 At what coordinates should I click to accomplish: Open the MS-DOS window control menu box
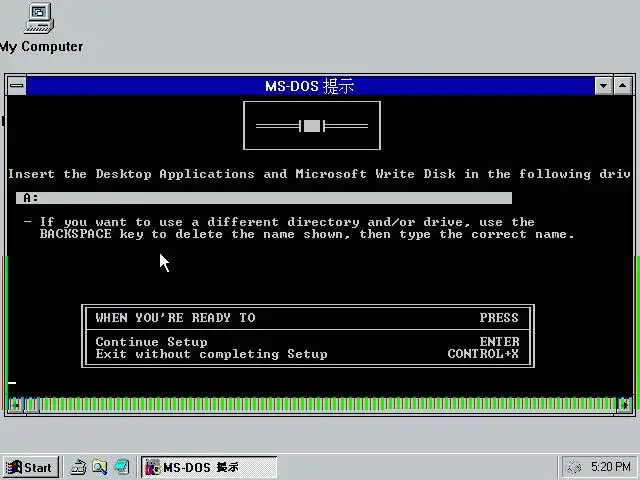(17, 86)
